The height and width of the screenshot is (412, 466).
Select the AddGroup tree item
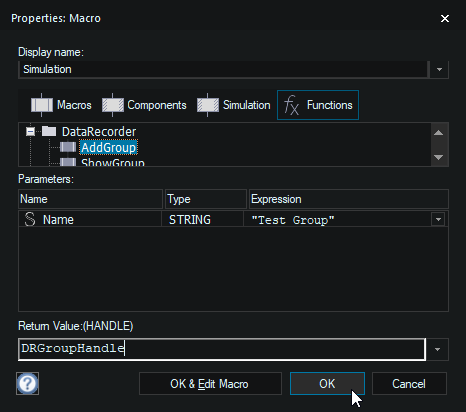coord(108,147)
